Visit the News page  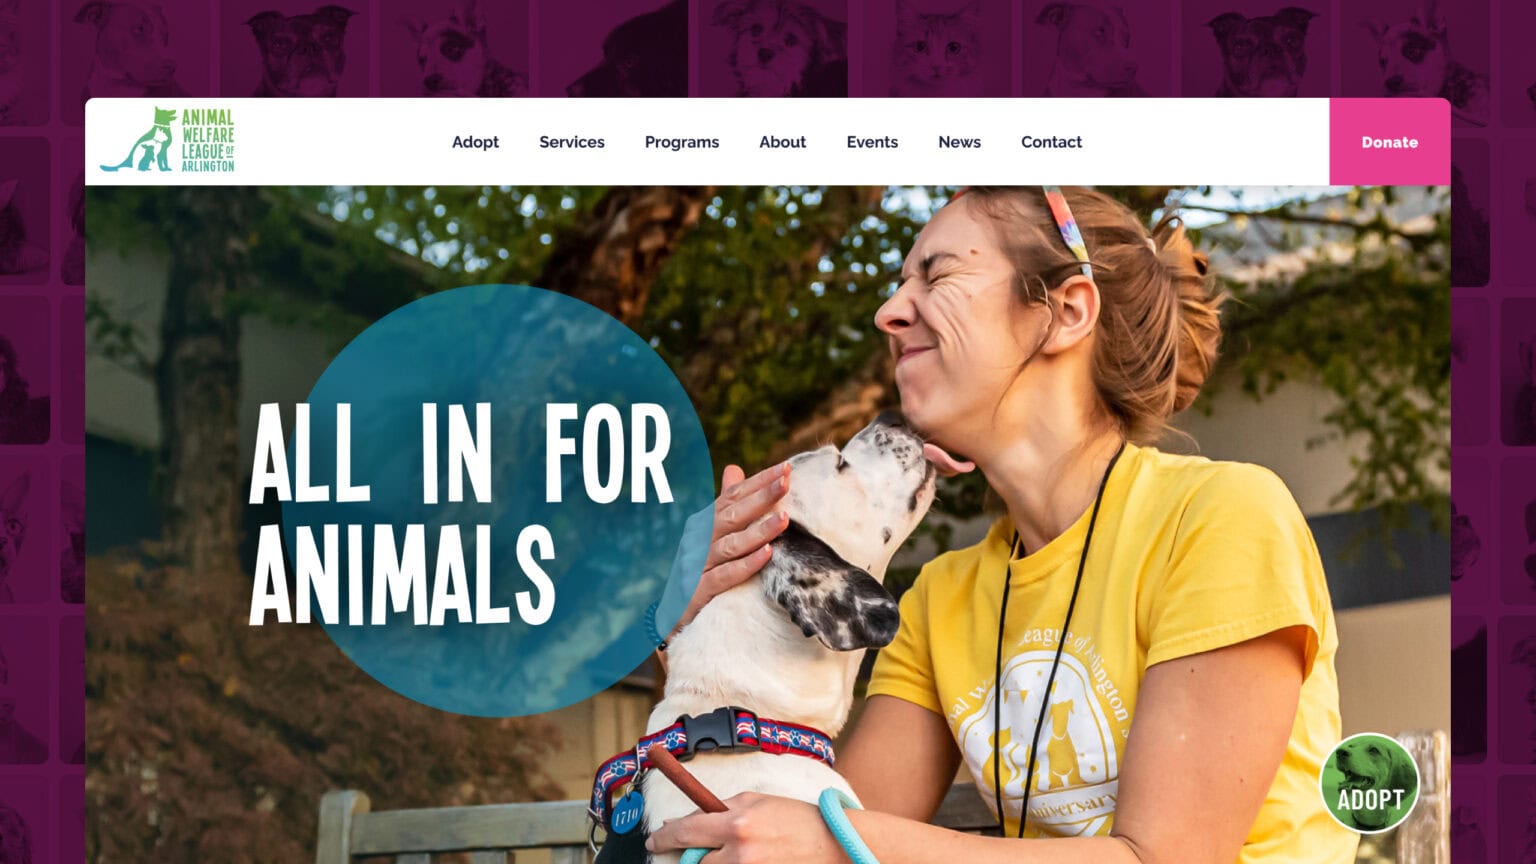959,142
